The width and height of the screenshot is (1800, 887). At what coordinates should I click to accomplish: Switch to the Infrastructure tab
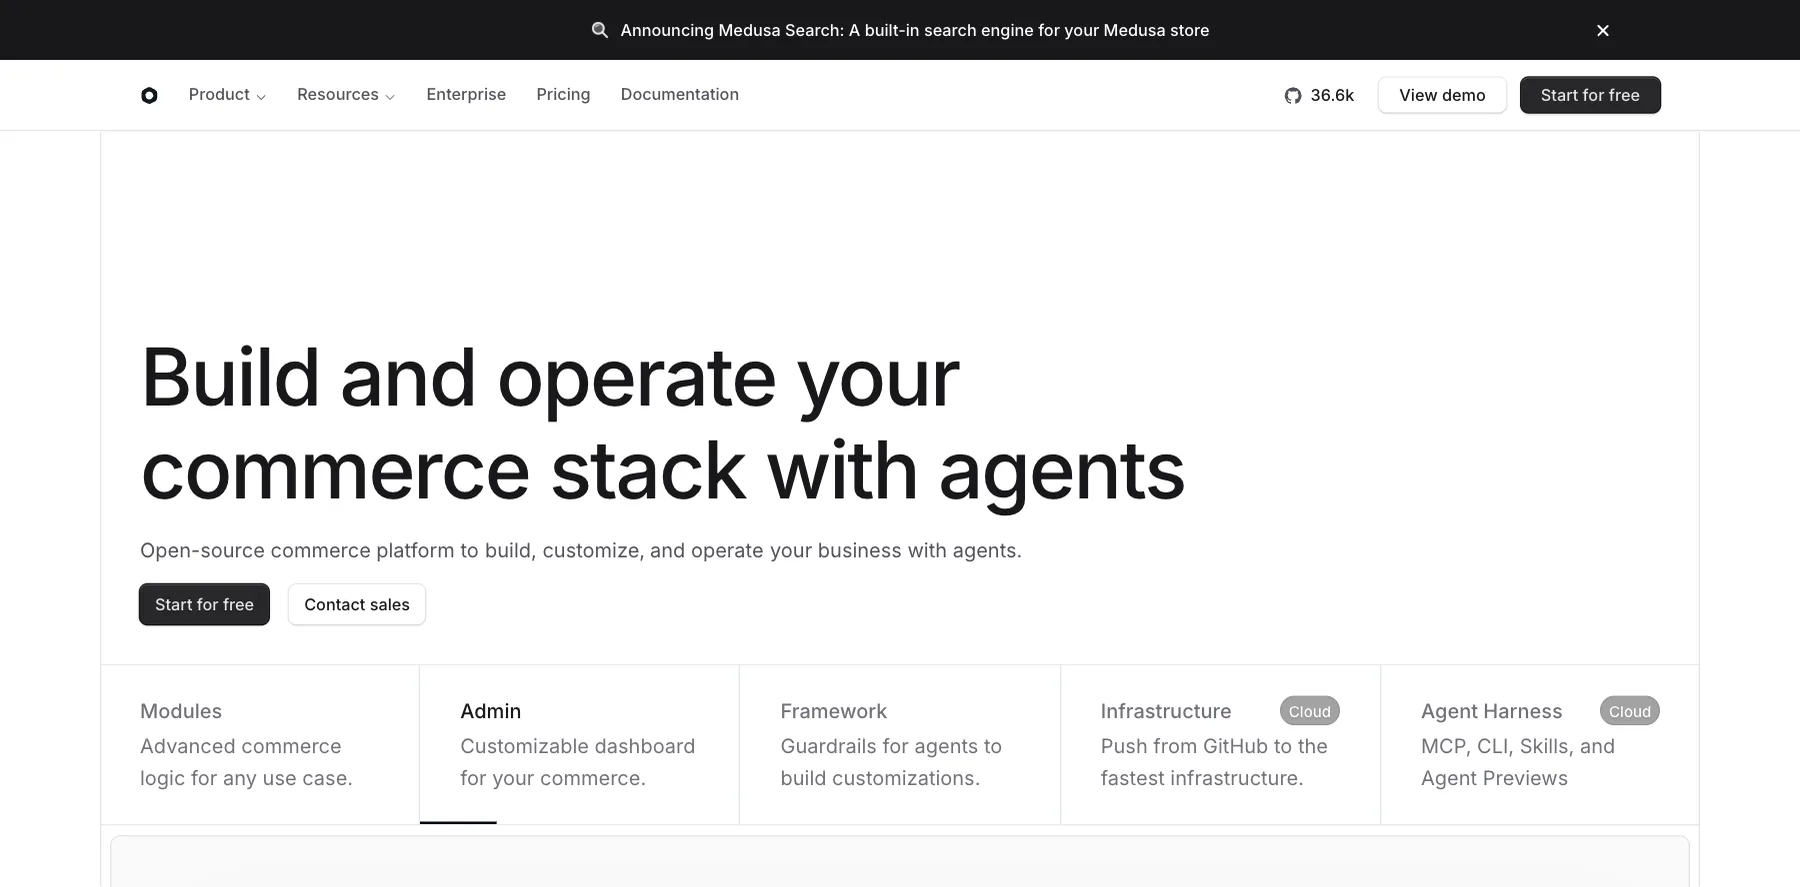coord(1220,744)
